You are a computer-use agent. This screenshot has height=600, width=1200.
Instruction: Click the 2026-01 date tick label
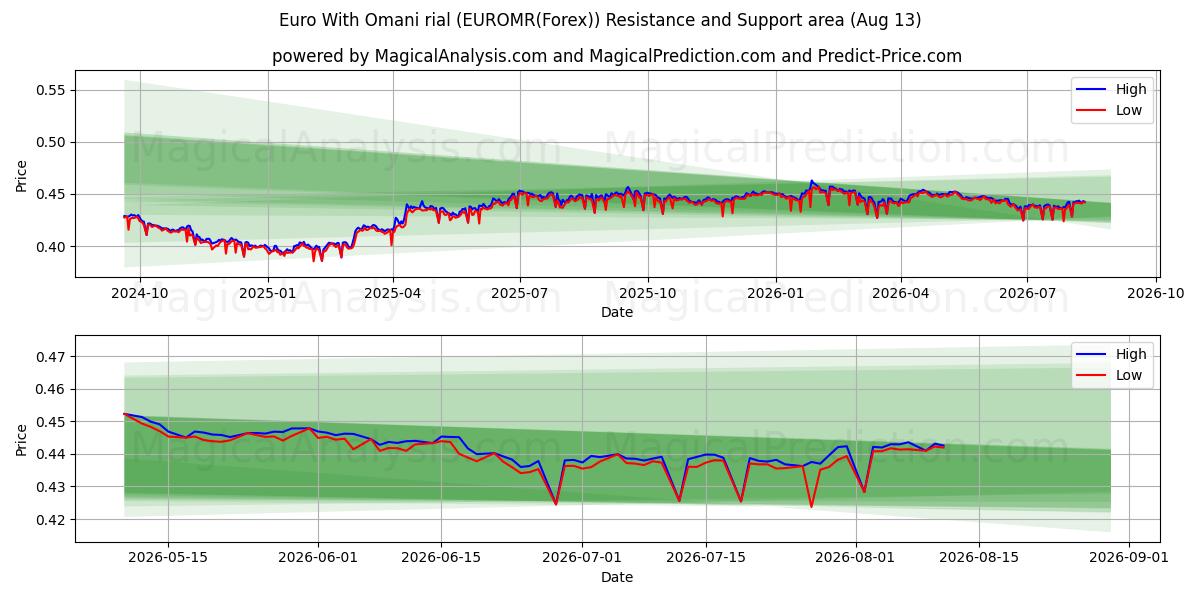[775, 293]
